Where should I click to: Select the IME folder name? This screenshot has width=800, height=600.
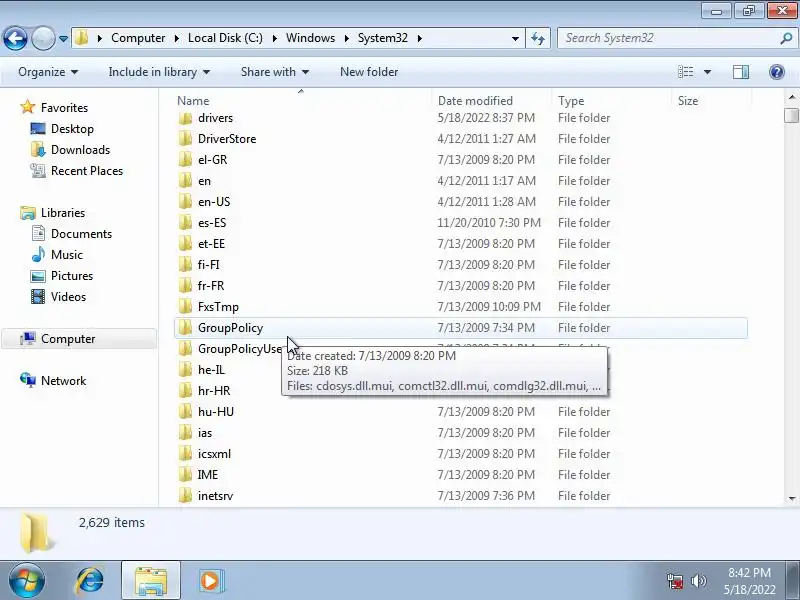[x=208, y=474]
